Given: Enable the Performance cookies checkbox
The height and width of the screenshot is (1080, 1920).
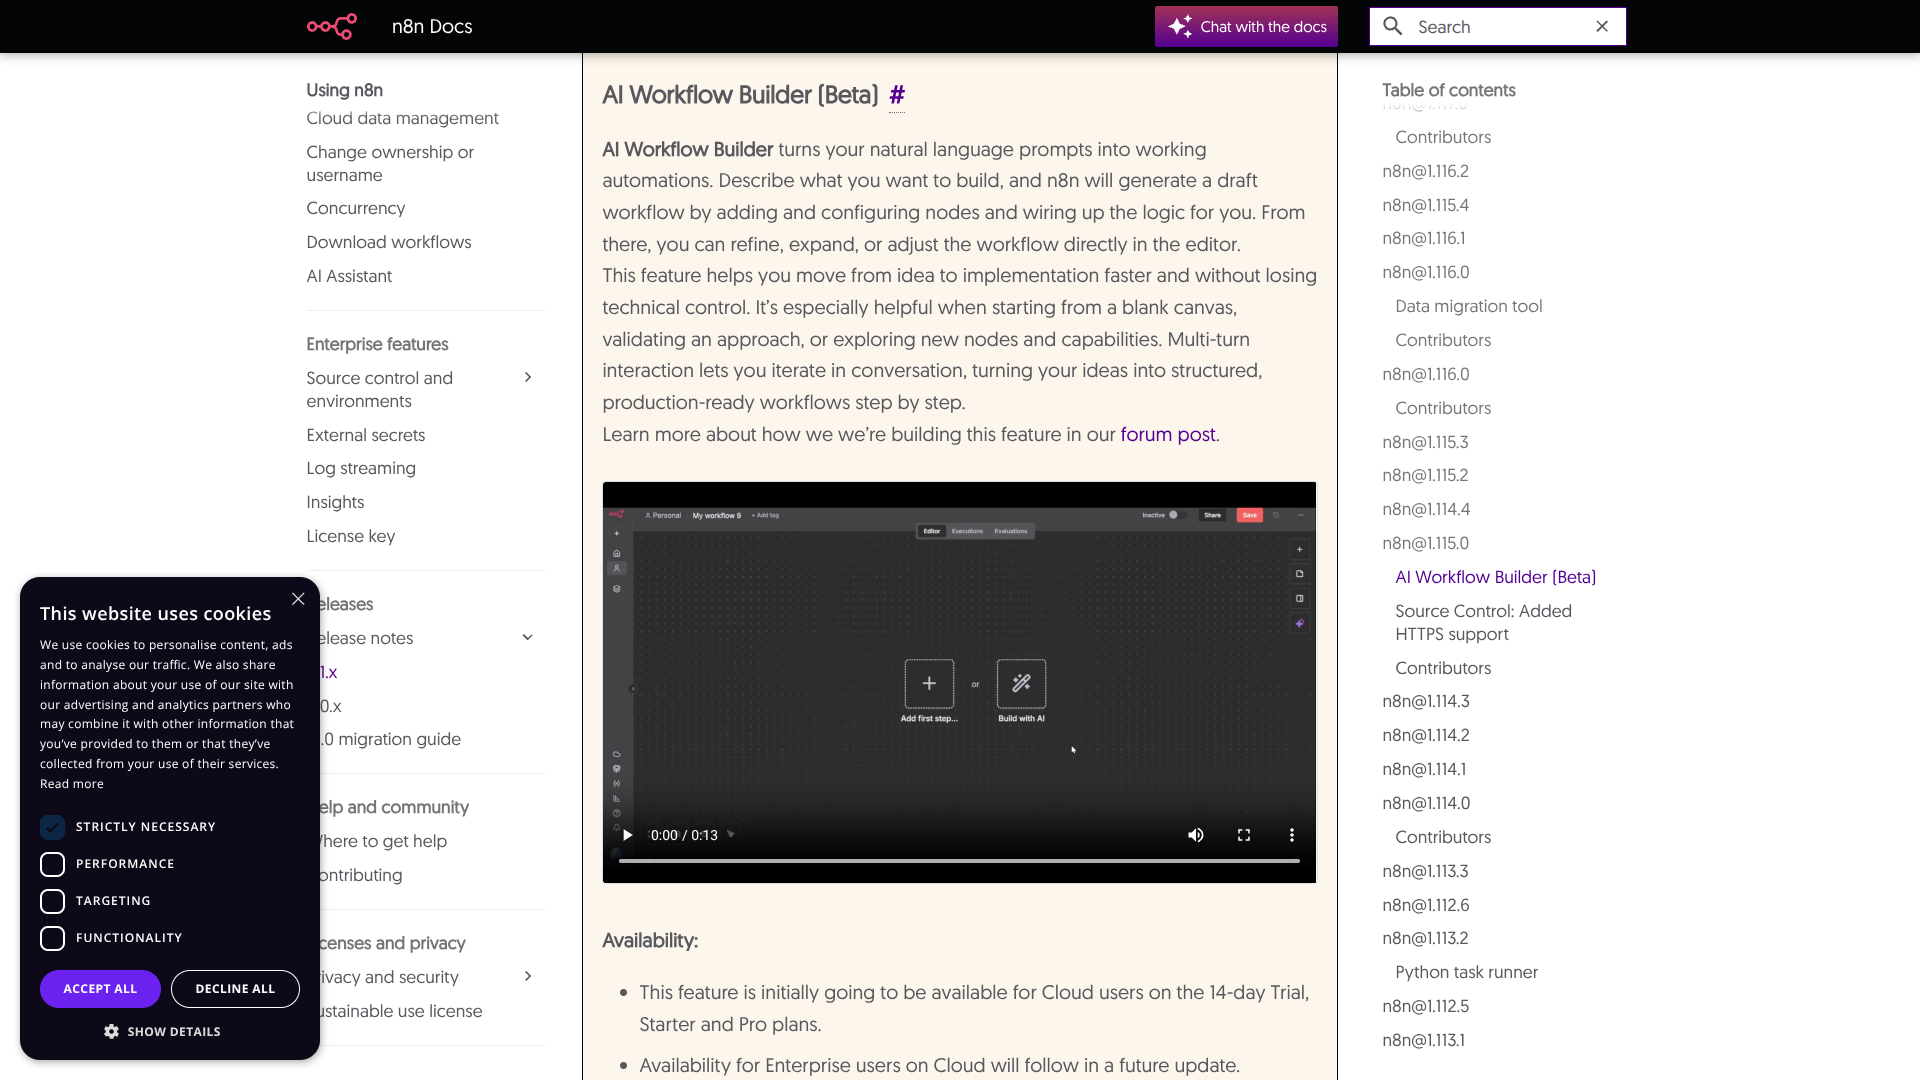Looking at the screenshot, I should tap(52, 864).
